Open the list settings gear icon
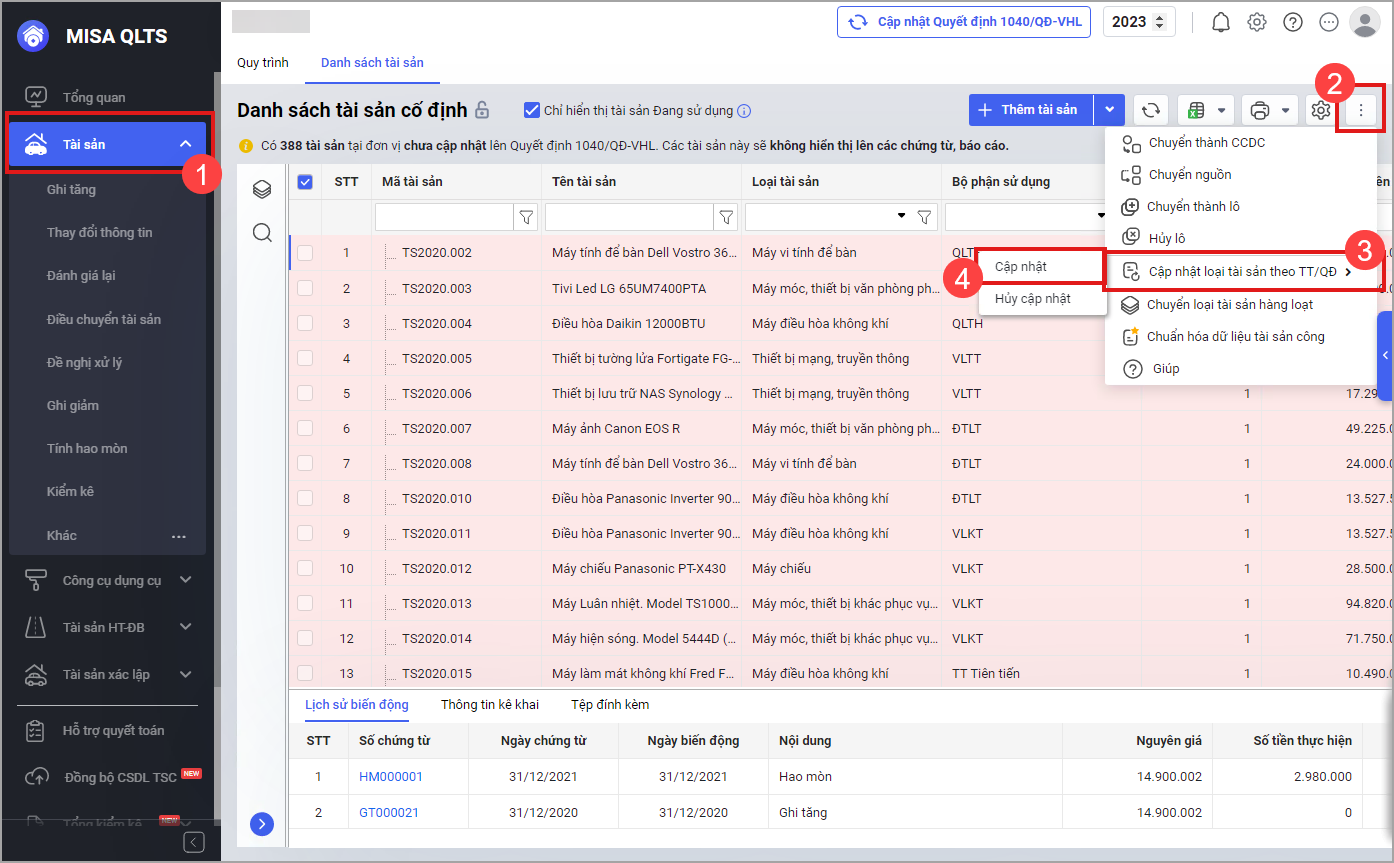Viewport: 1394px width, 863px height. pyautogui.click(x=1320, y=110)
